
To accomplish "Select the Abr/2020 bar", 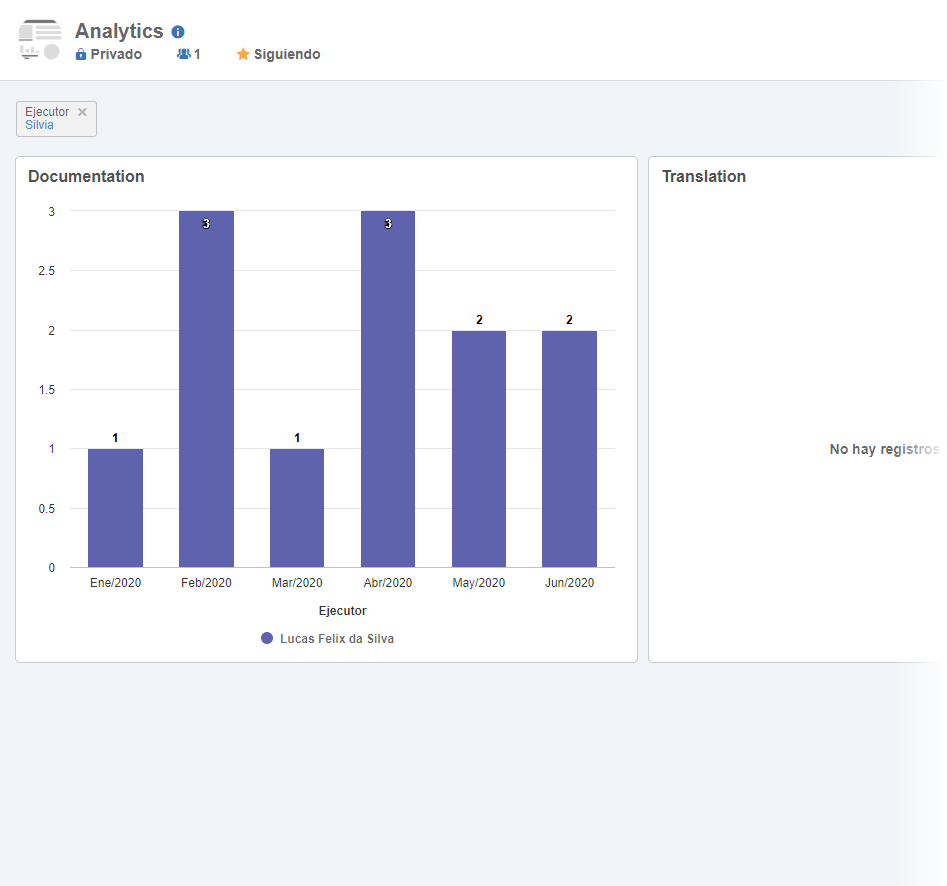I will click(x=388, y=389).
